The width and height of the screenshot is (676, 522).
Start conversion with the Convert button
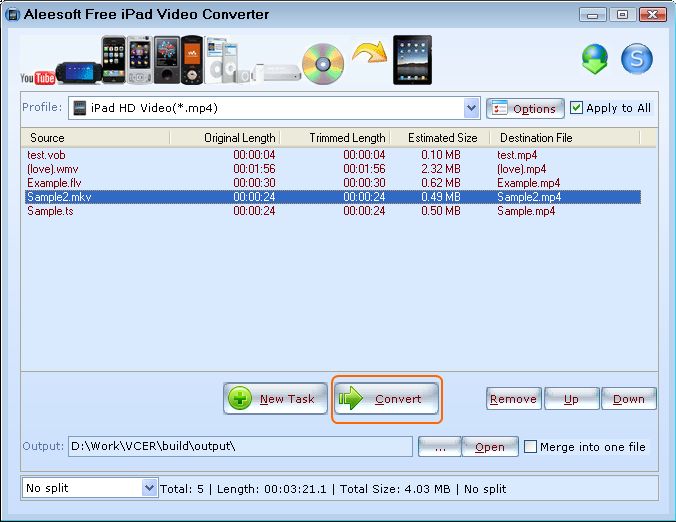click(x=386, y=399)
